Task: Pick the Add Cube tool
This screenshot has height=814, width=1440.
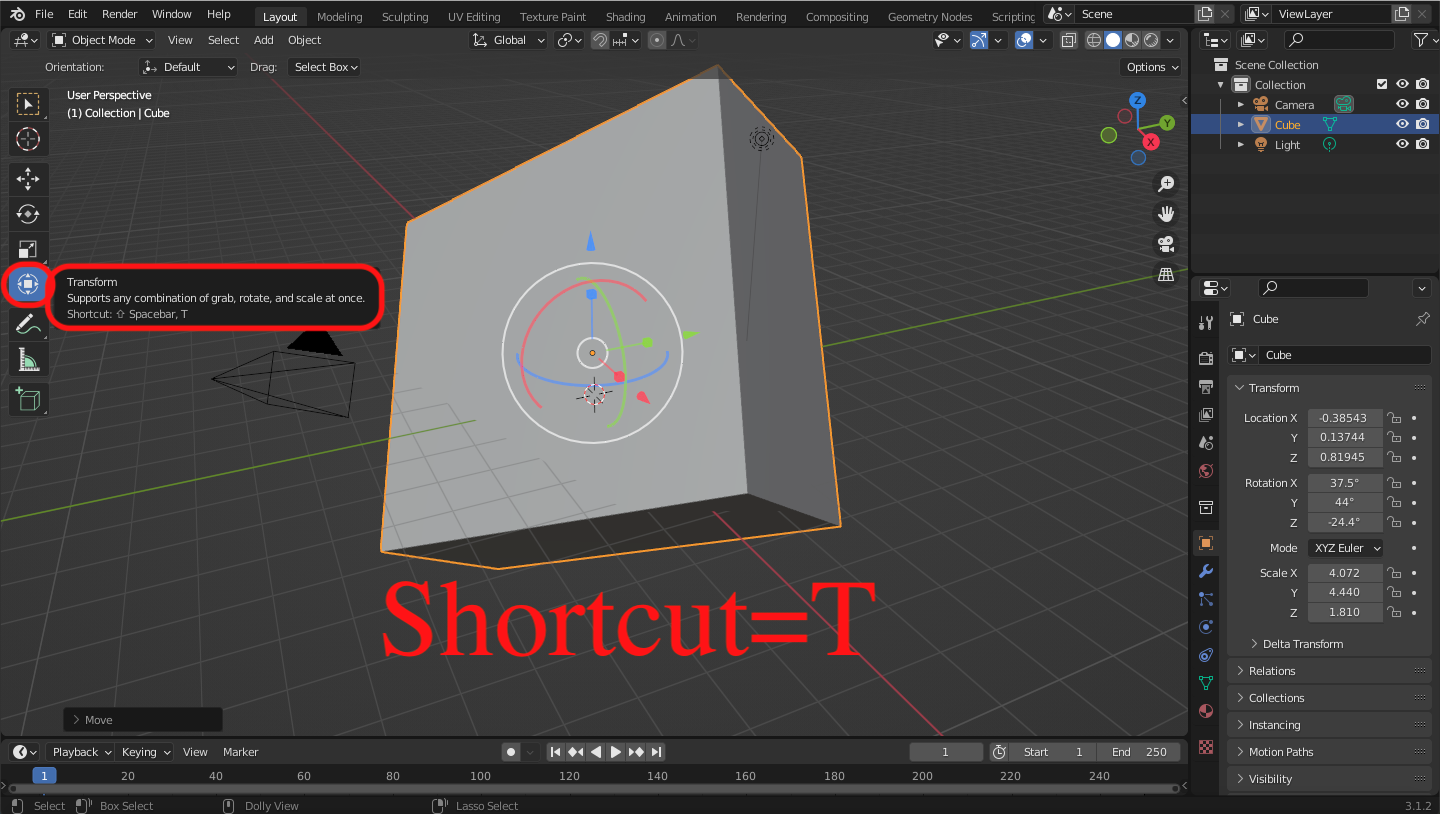Action: click(28, 400)
